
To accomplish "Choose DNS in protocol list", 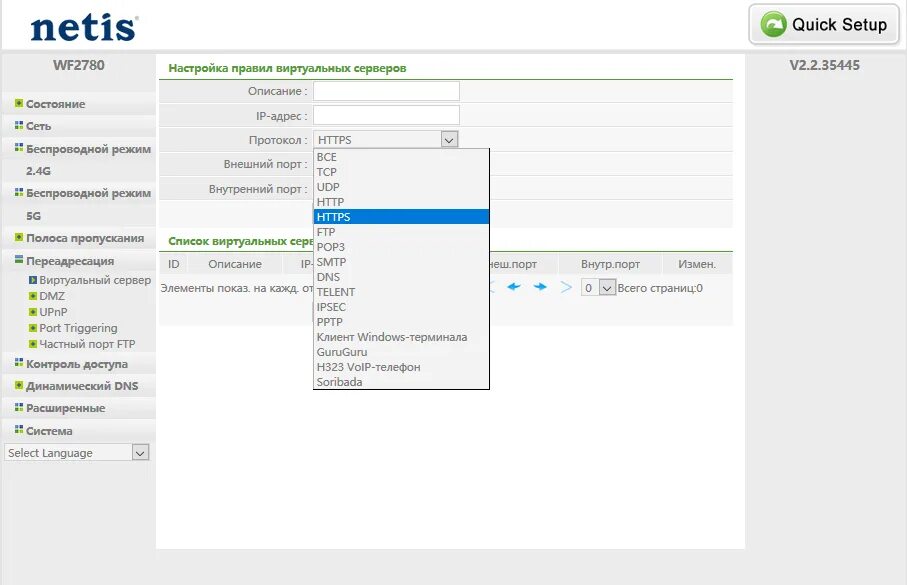I will pos(401,277).
